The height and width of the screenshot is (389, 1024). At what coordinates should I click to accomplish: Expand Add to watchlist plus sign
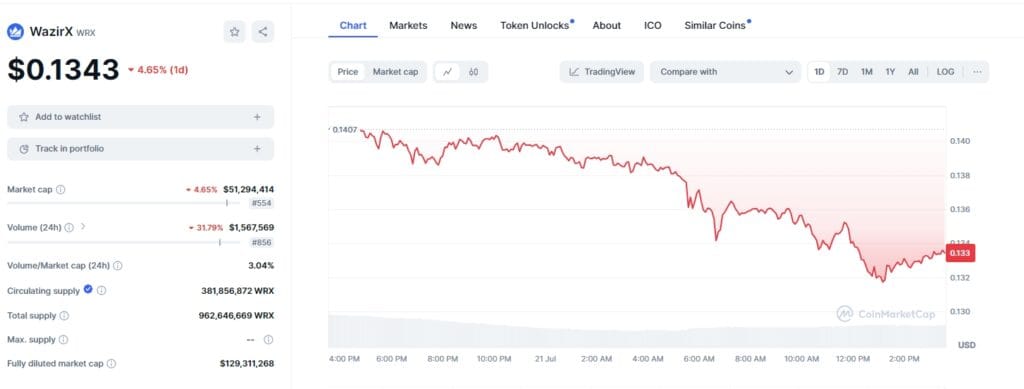coord(257,117)
